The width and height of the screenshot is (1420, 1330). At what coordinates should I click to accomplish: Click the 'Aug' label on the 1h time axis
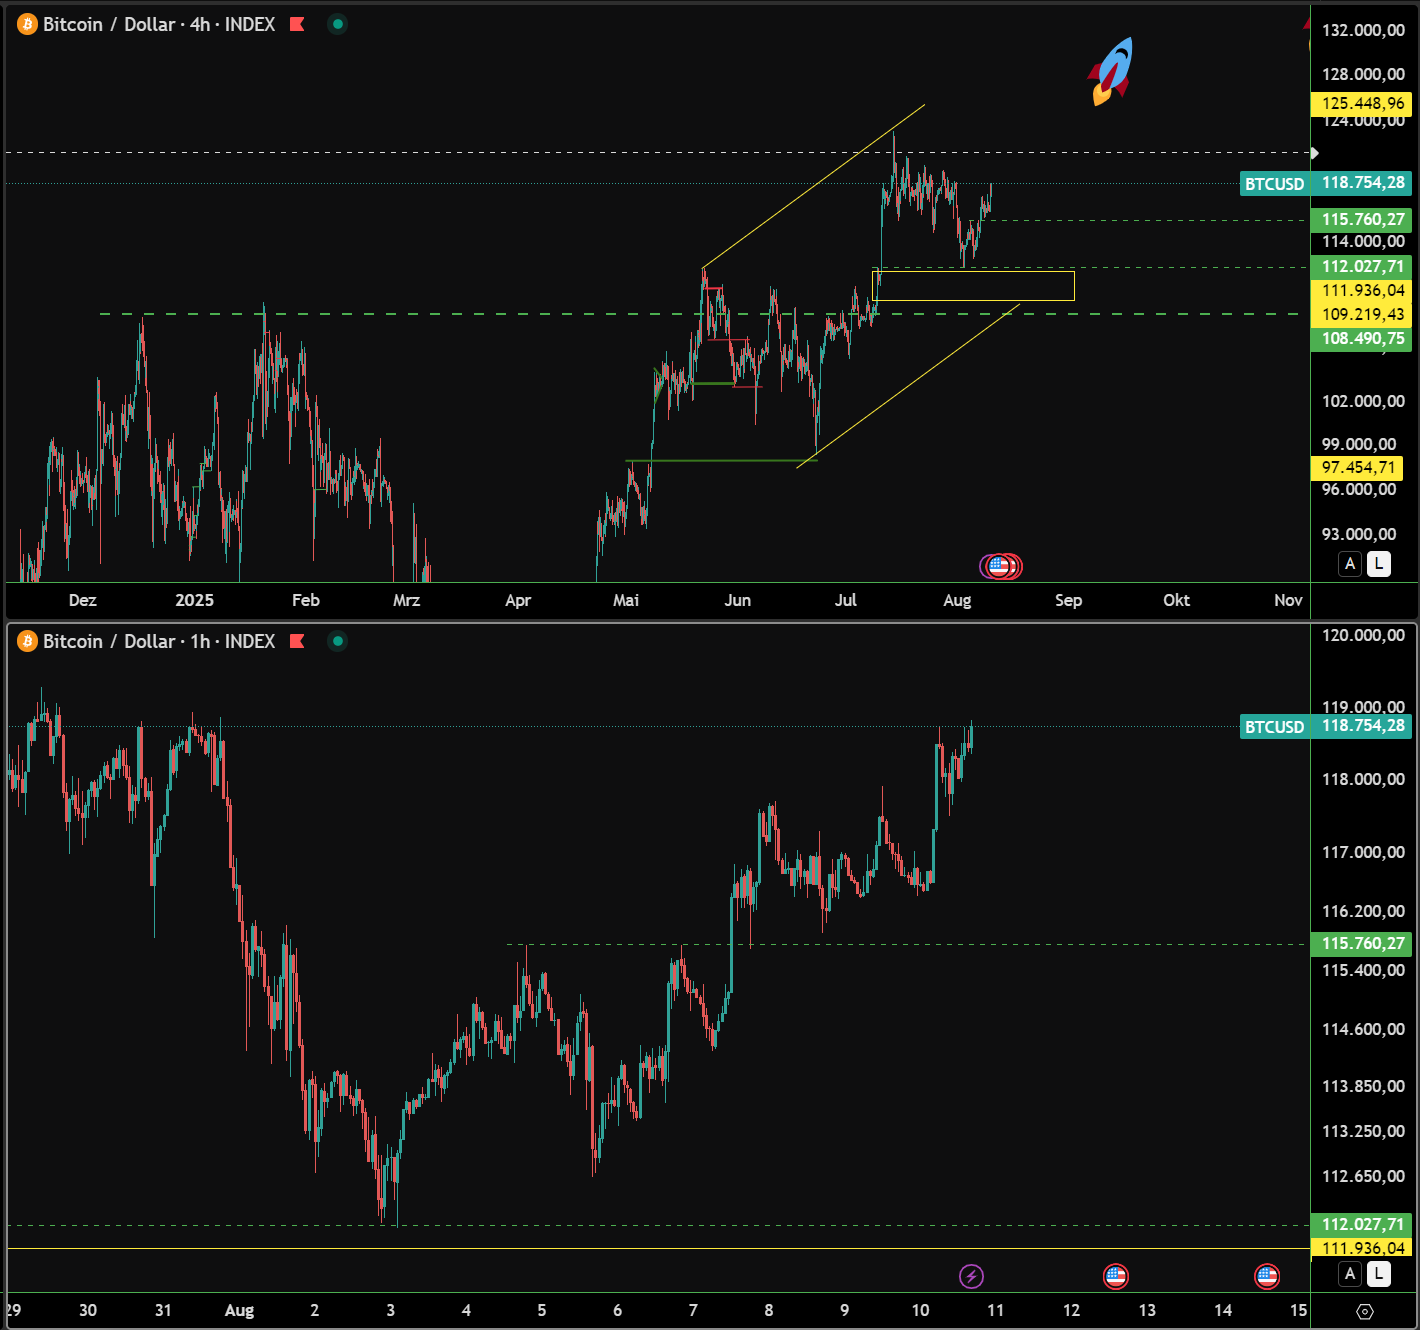239,1310
